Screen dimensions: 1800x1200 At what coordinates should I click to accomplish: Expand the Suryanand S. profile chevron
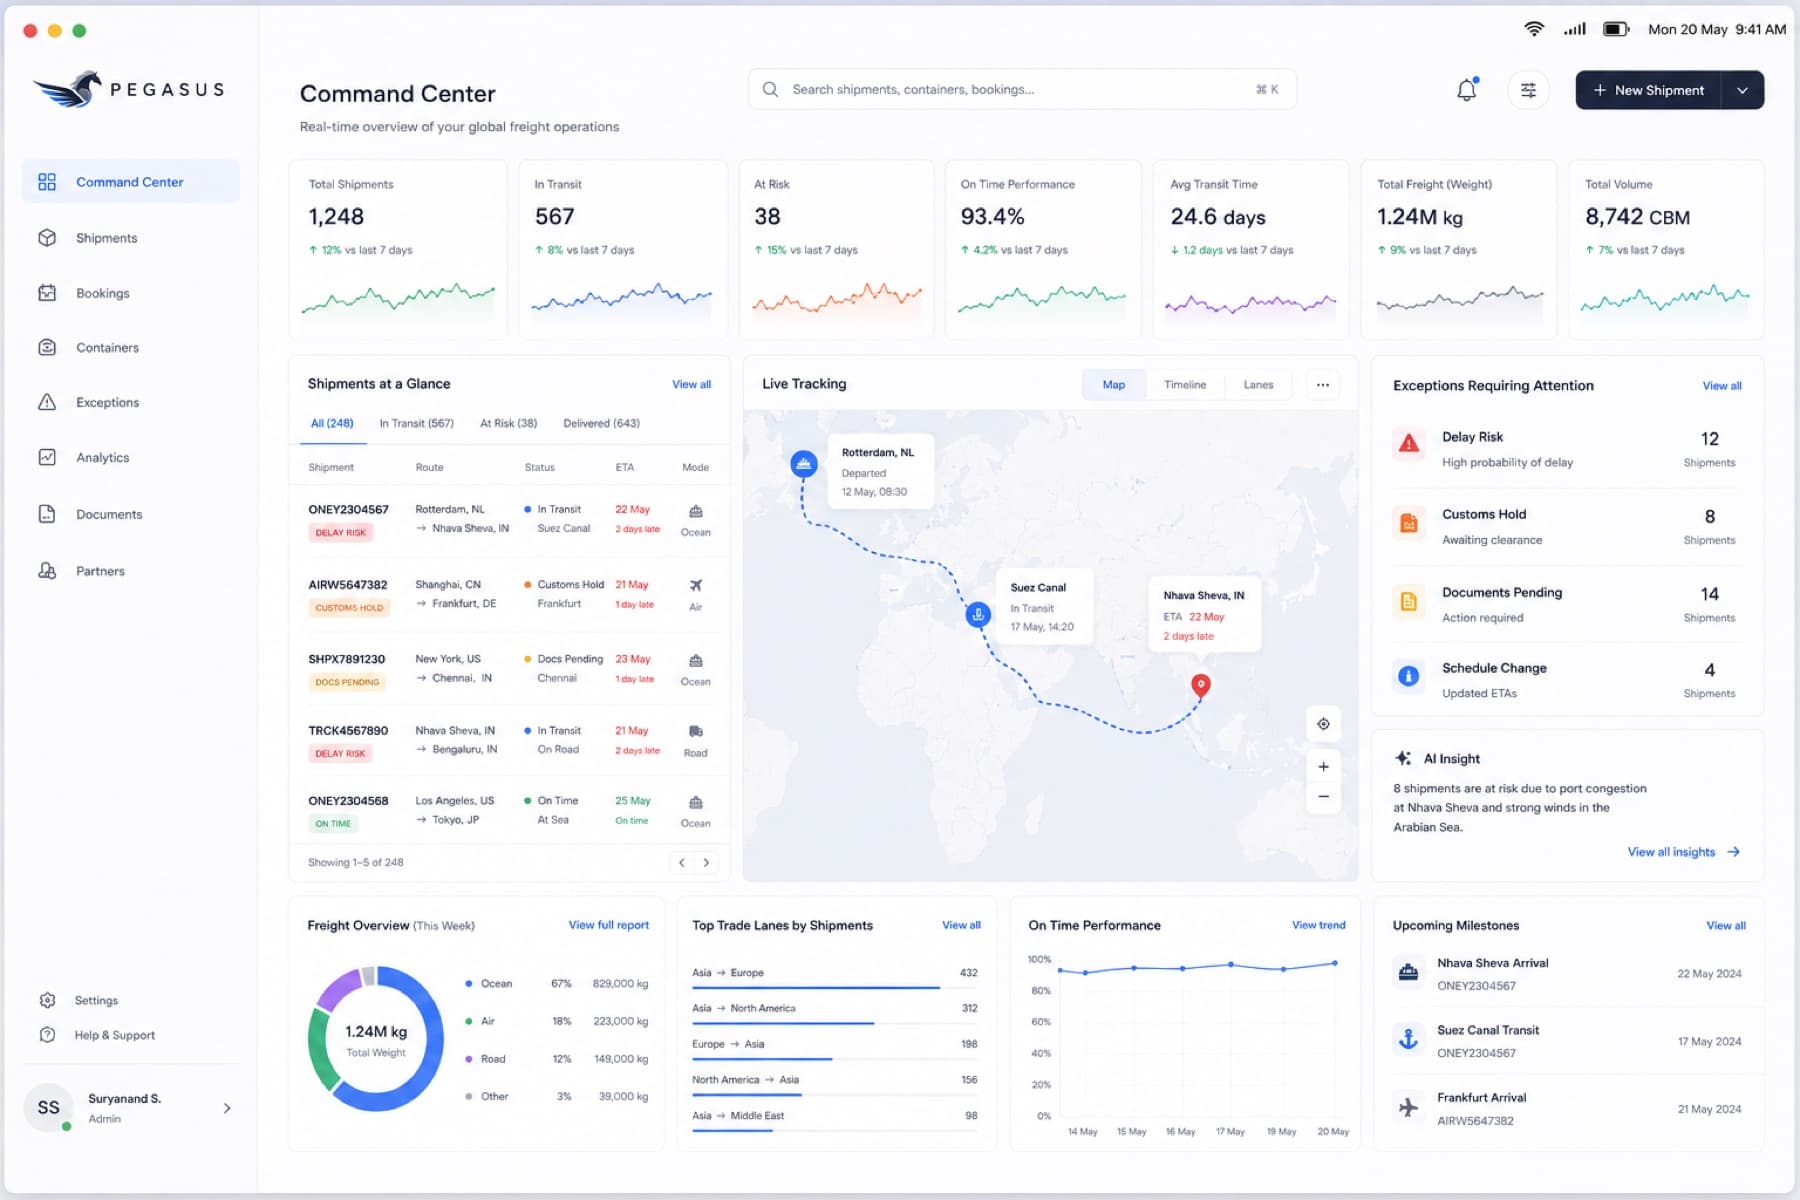click(227, 1108)
